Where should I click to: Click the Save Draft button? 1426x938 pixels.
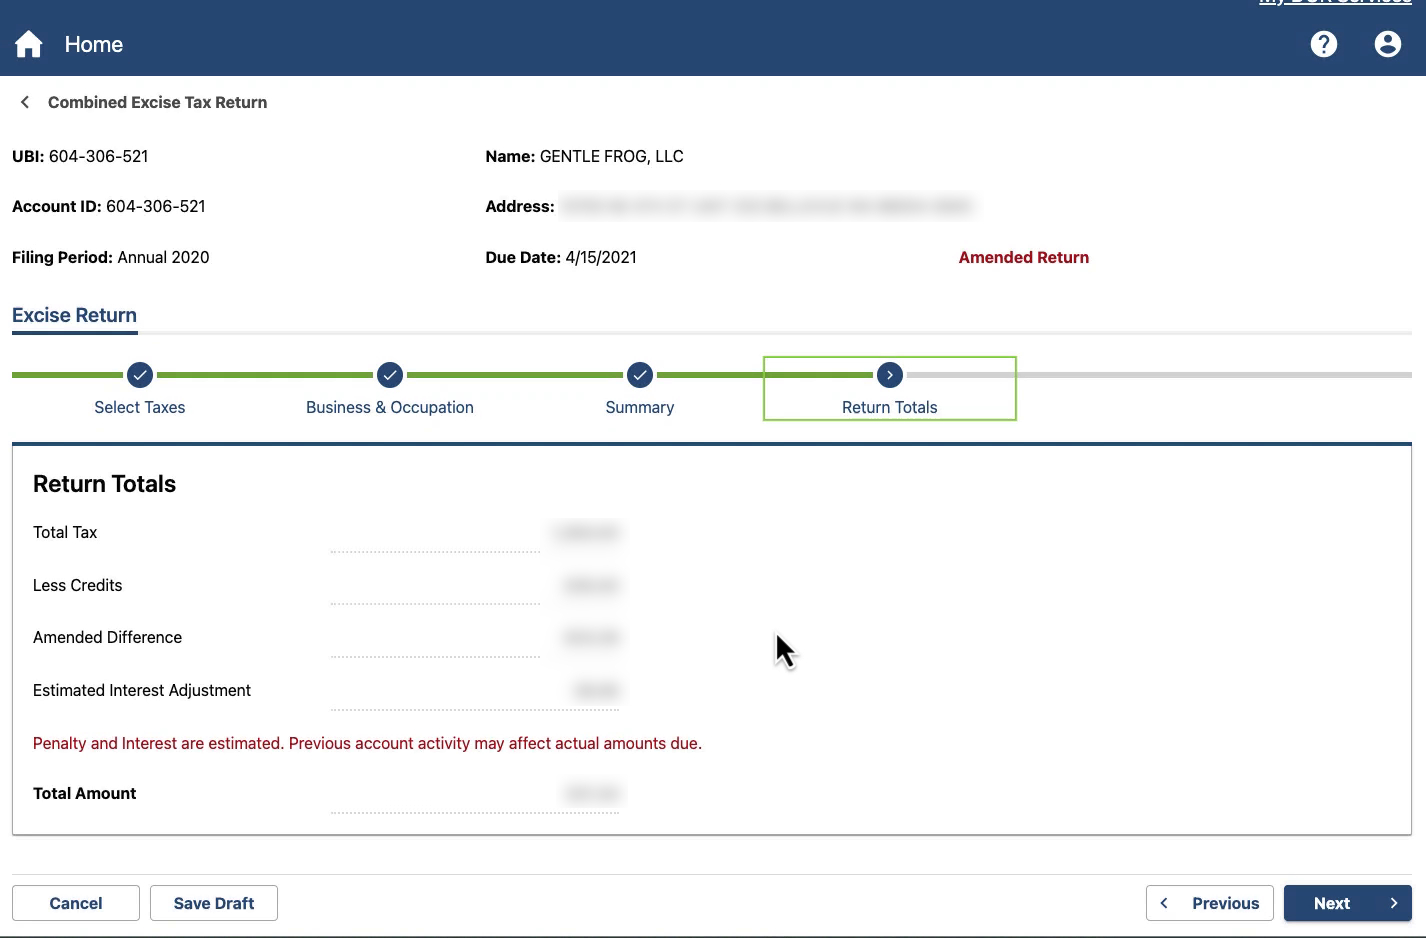pos(214,903)
